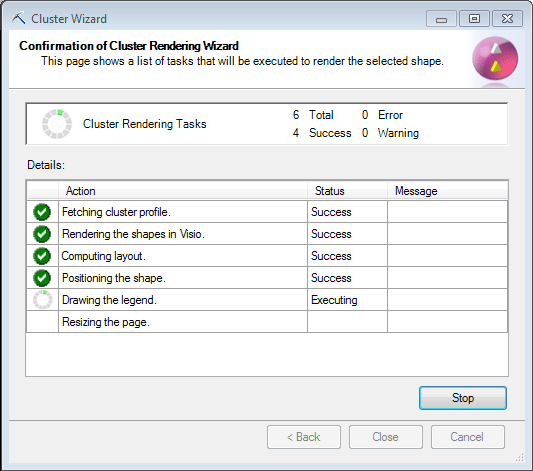Viewport: 533px width, 471px height.
Task: Click green checkmark beside Fetching cluster profile
Action: click(x=42, y=212)
